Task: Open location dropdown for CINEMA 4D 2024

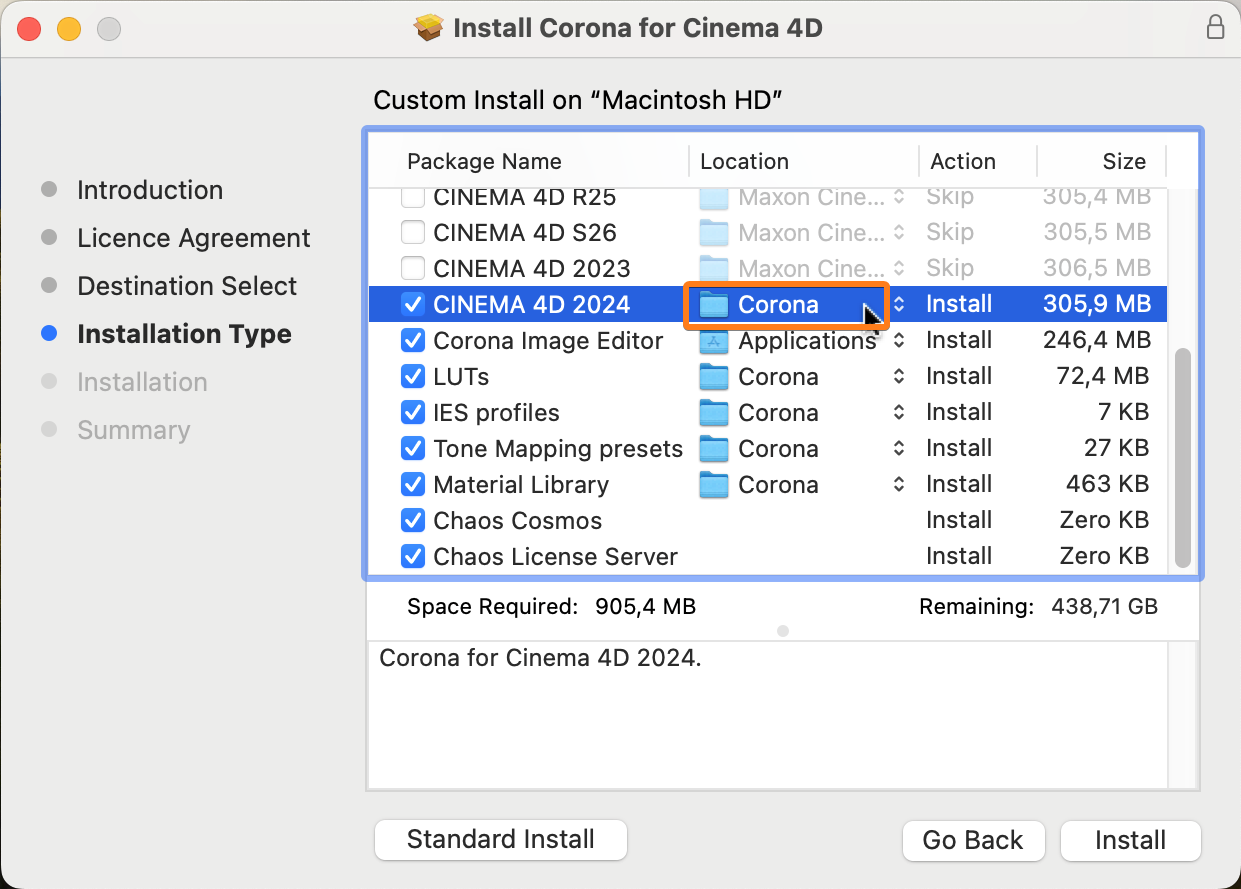Action: pos(899,305)
